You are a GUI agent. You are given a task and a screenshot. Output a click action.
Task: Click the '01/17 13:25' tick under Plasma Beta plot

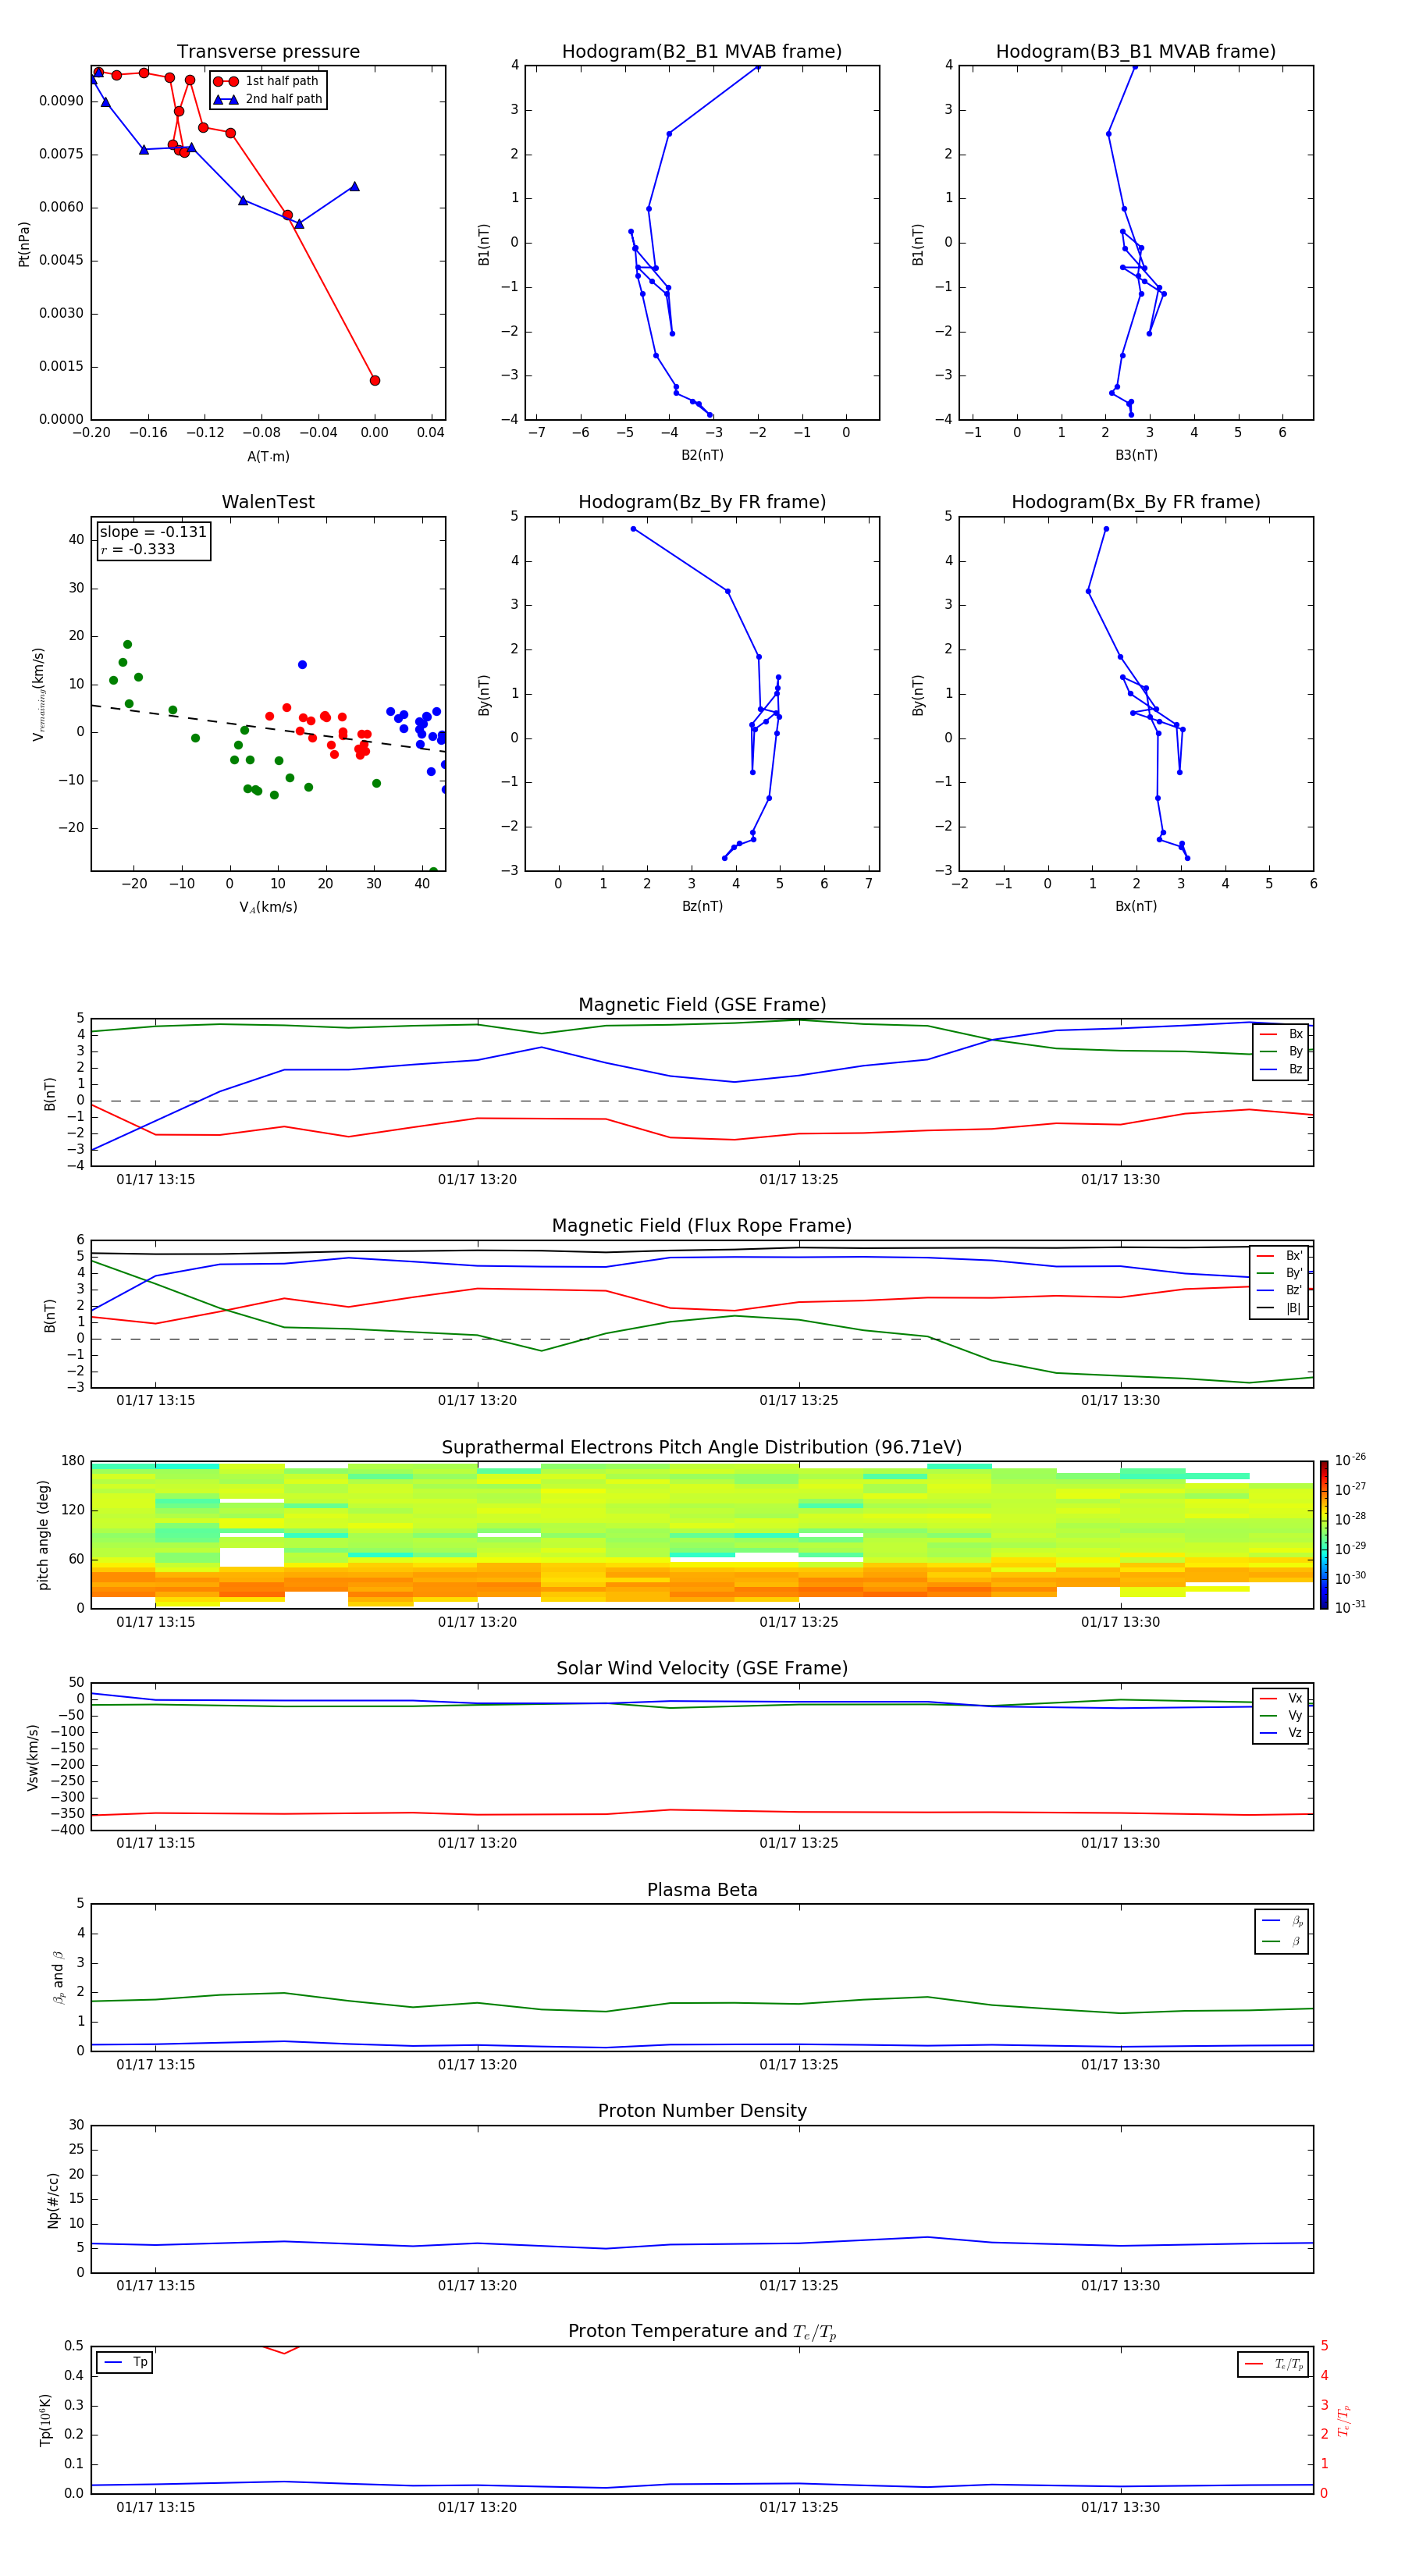click(x=799, y=2064)
